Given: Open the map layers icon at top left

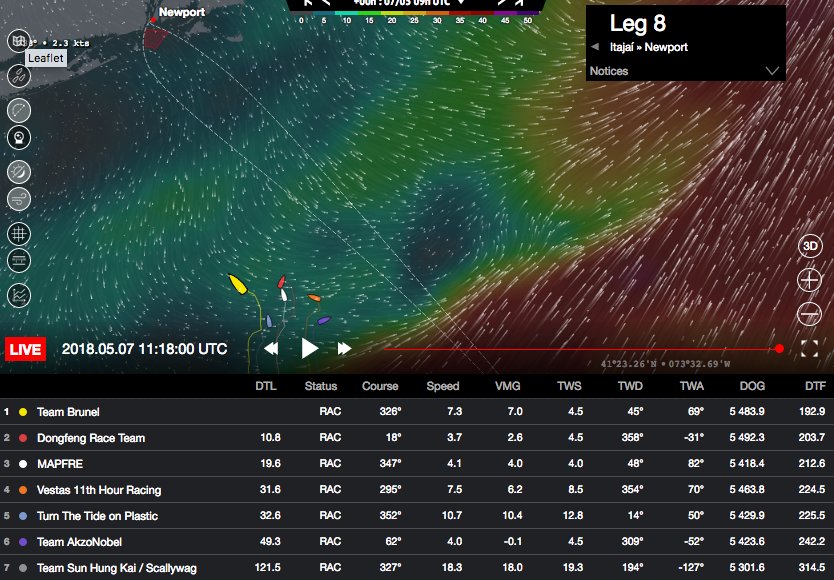Looking at the screenshot, I should pos(19,41).
